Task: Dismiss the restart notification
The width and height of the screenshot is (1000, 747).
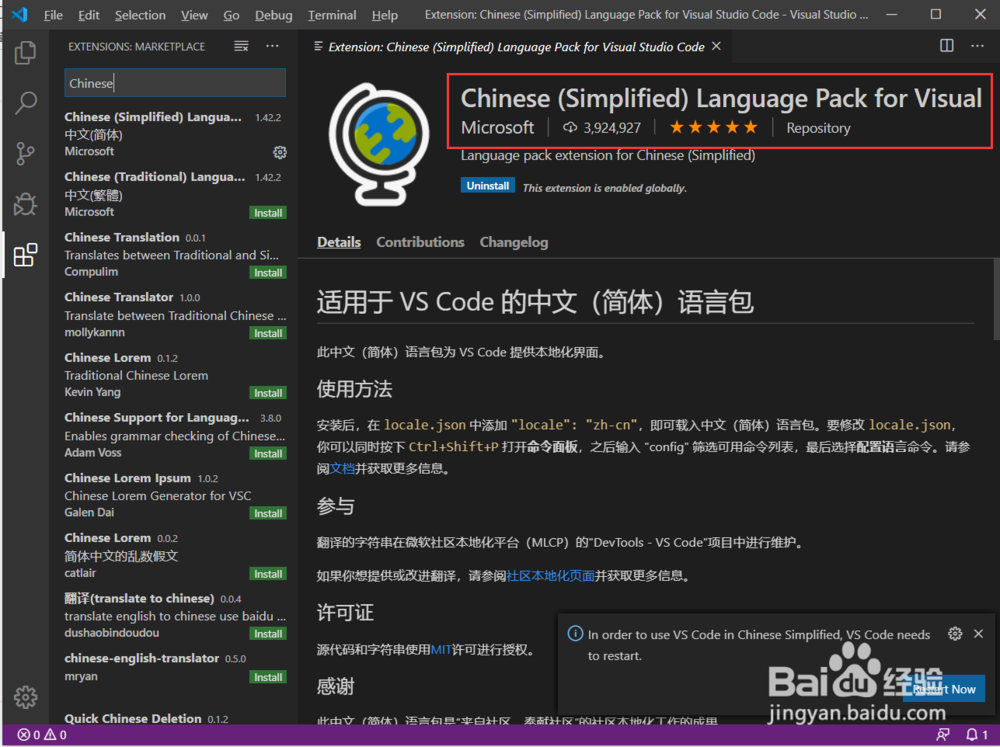Action: tap(978, 633)
